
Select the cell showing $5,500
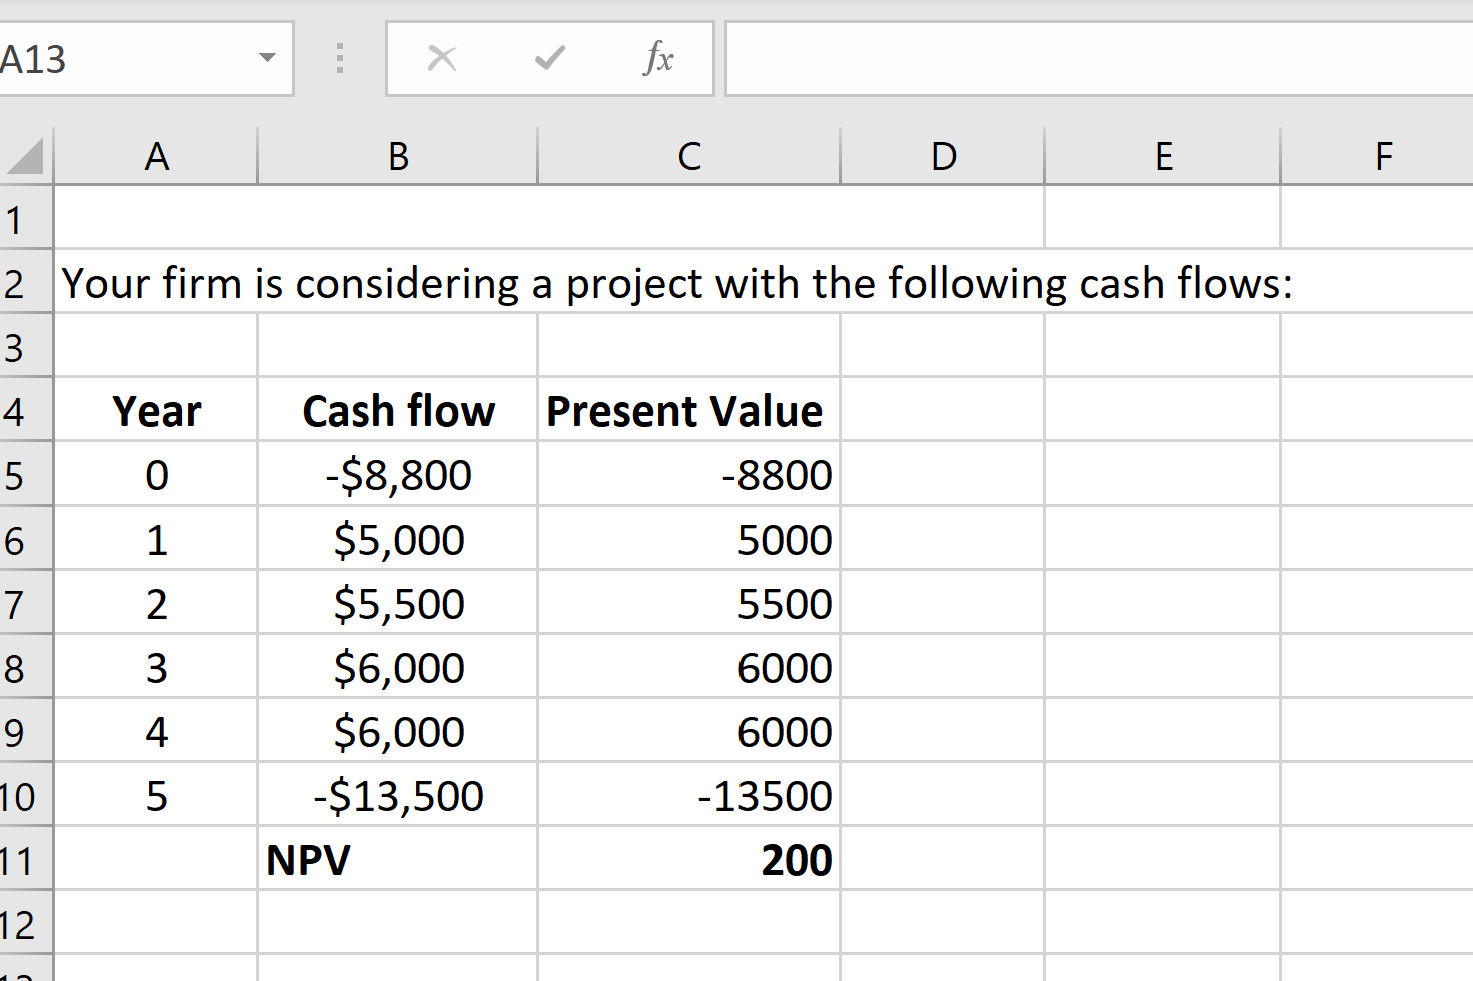click(397, 603)
